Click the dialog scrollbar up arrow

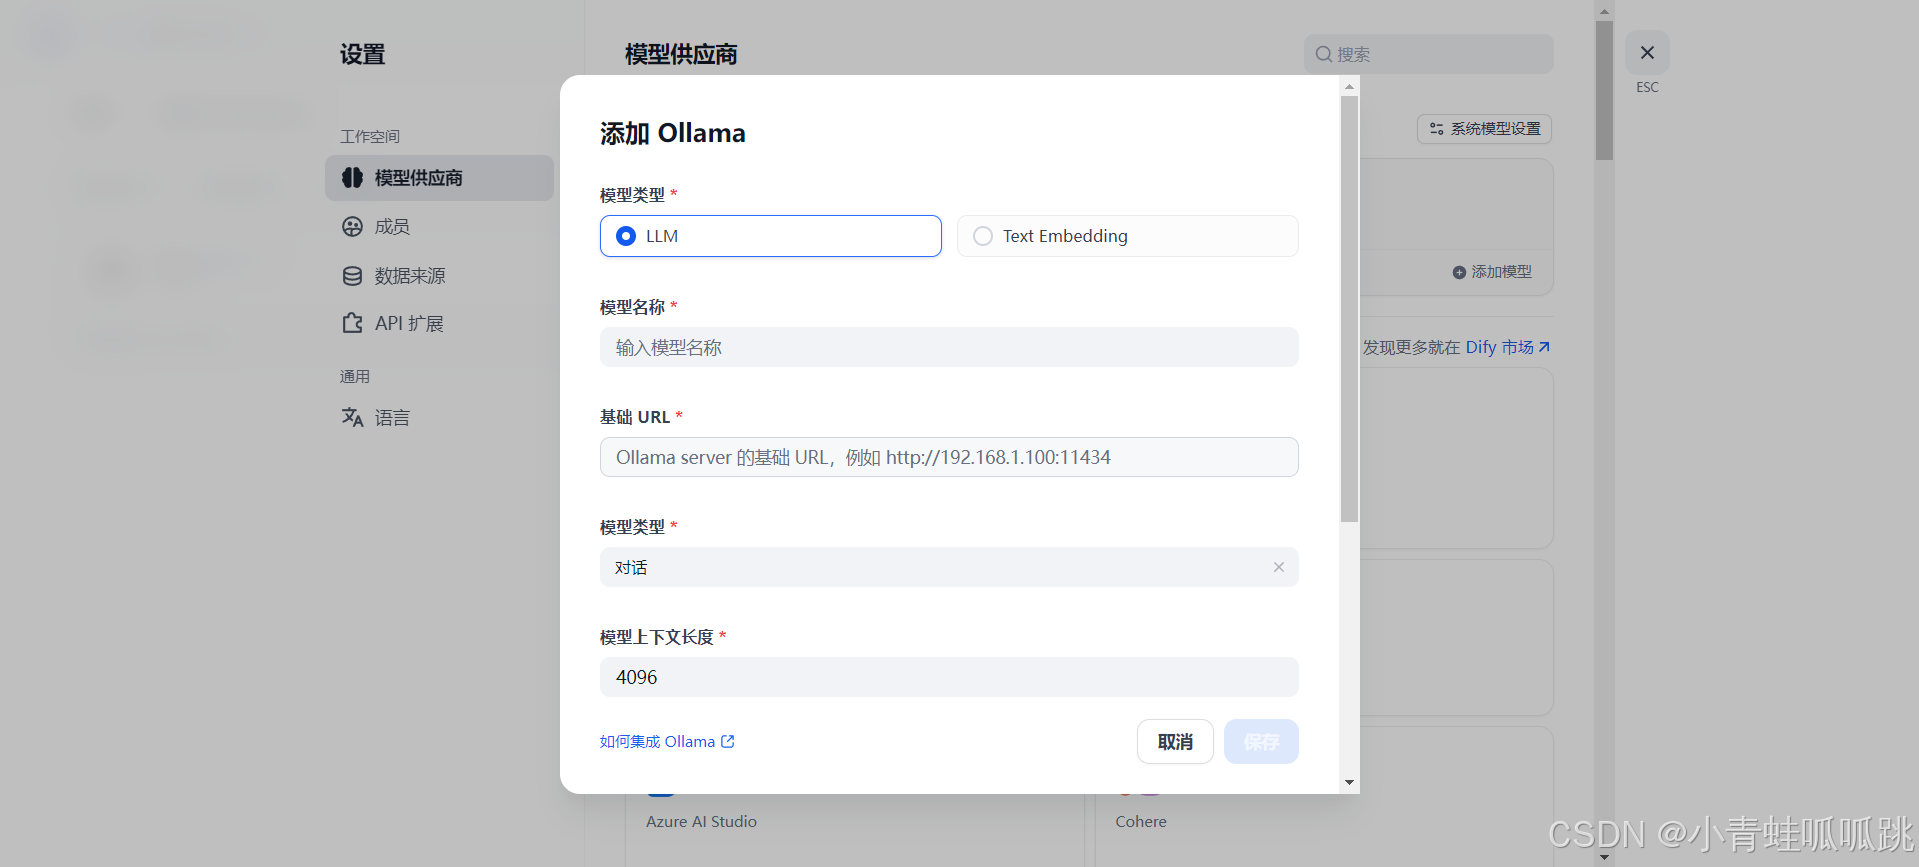tap(1349, 86)
